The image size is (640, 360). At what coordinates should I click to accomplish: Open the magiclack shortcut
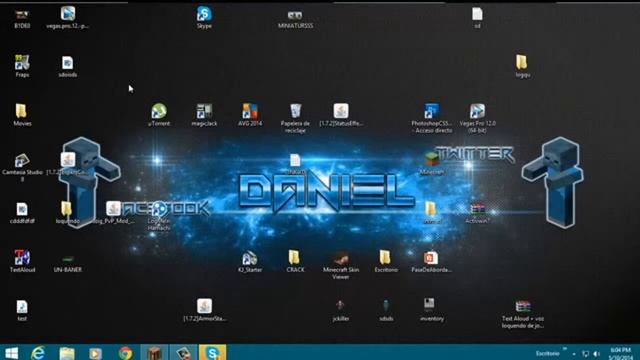point(204,111)
